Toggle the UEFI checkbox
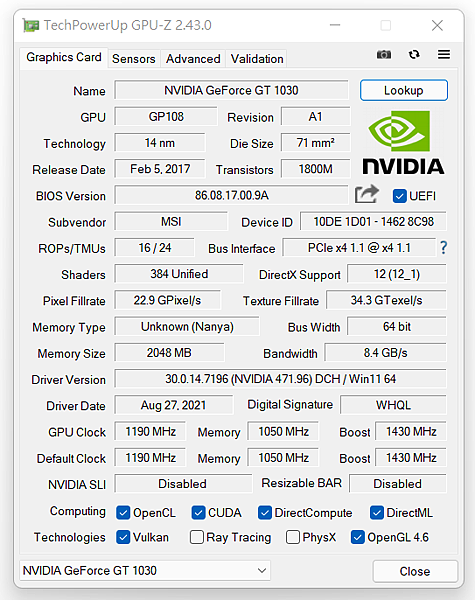This screenshot has width=475, height=600. click(x=400, y=196)
